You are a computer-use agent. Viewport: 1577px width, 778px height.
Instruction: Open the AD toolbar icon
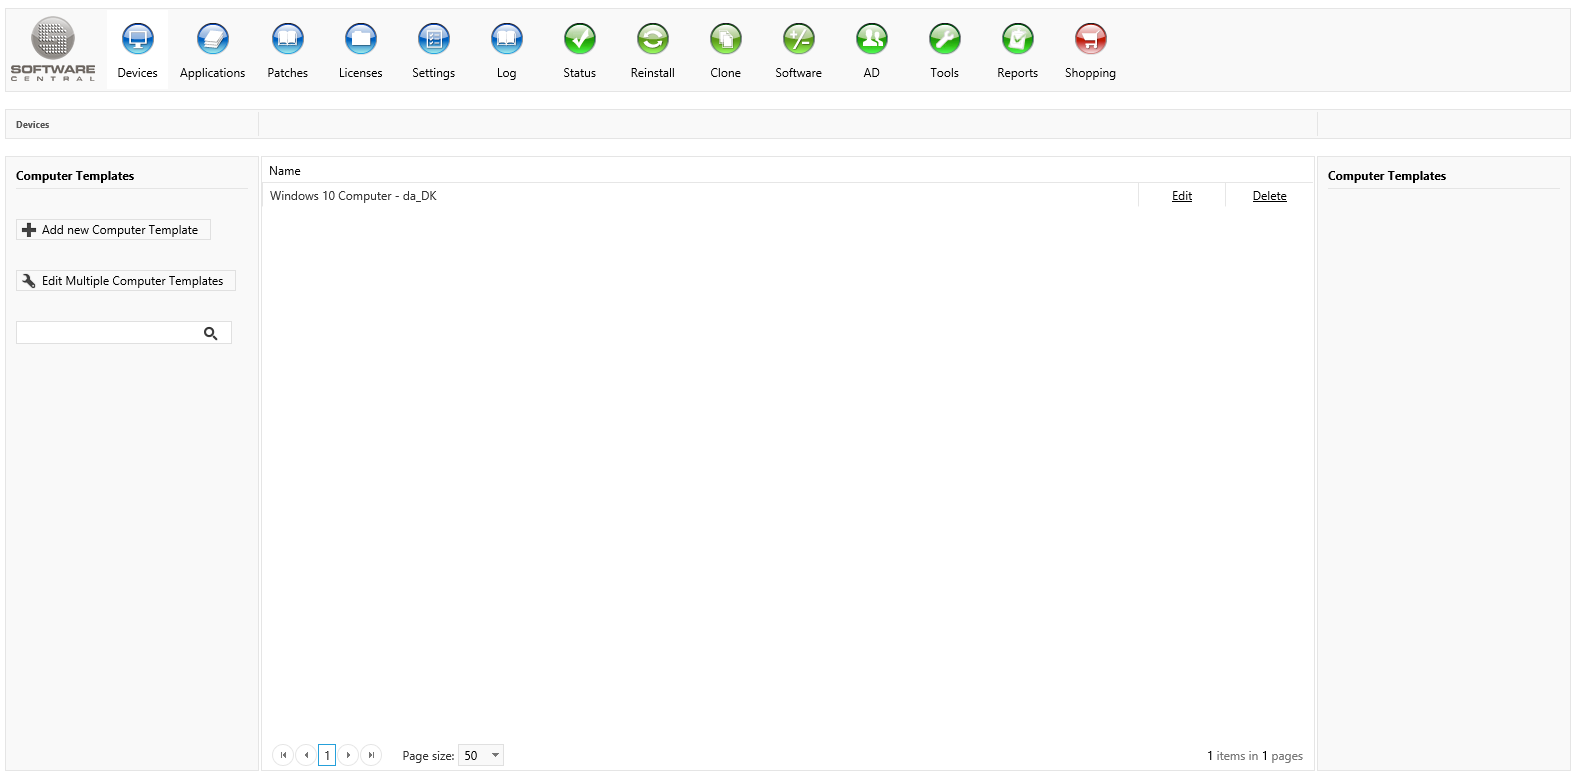tap(871, 40)
